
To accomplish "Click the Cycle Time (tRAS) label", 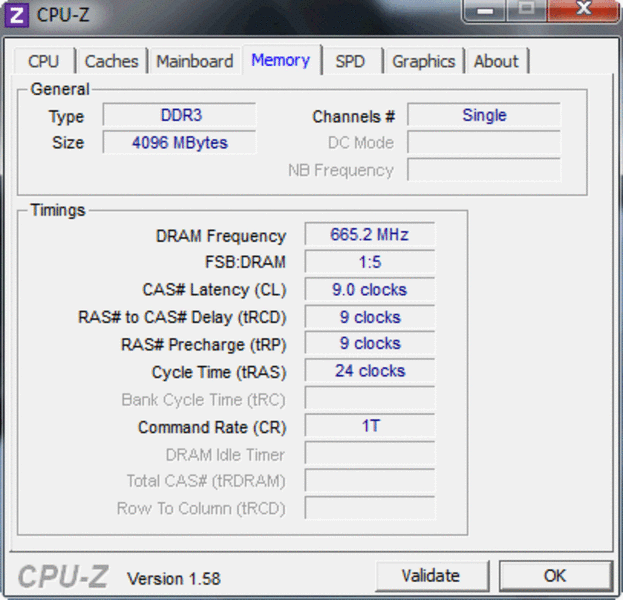I will [x=219, y=372].
